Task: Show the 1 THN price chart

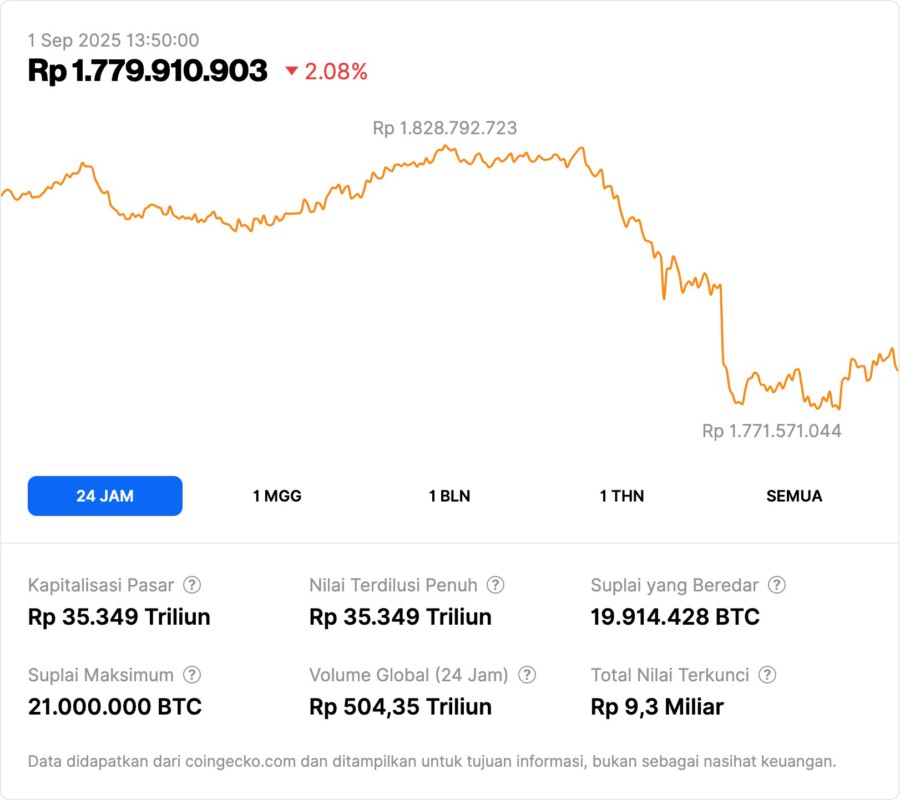Action: (x=622, y=496)
